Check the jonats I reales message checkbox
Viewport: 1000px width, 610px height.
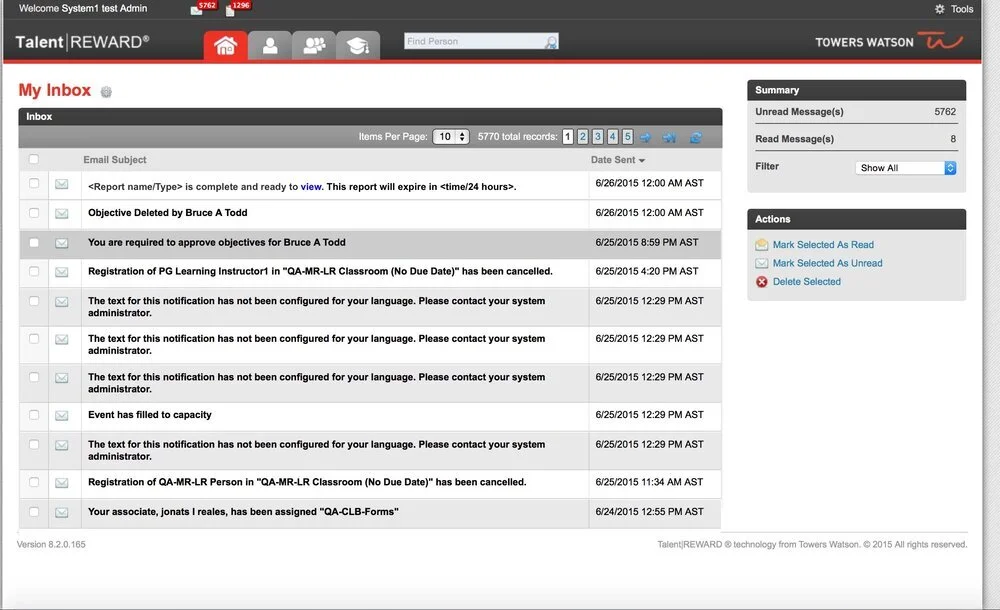(34, 512)
